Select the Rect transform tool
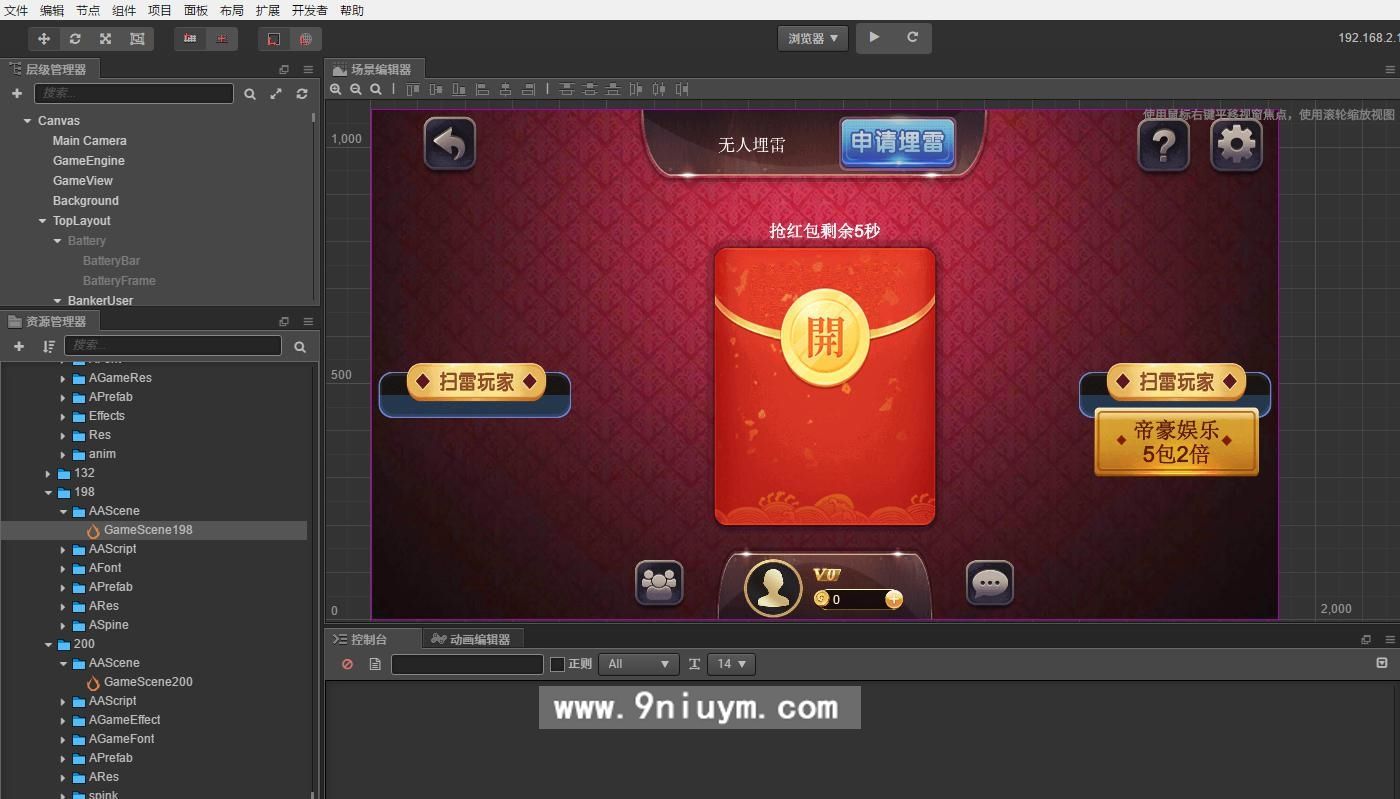This screenshot has width=1400, height=799. 135,38
